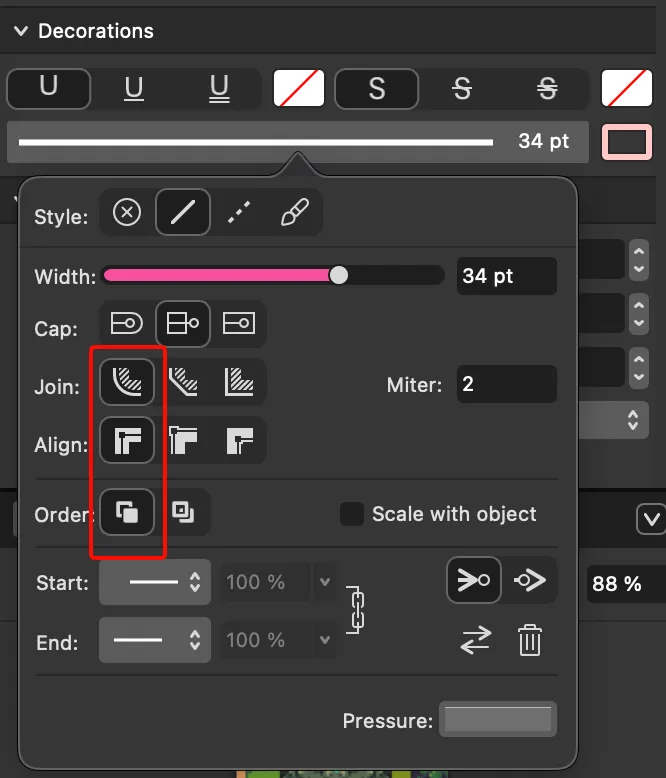Screen dimensions: 666x778
Task: Toggle the single underline decoration
Action: [x=134, y=89]
